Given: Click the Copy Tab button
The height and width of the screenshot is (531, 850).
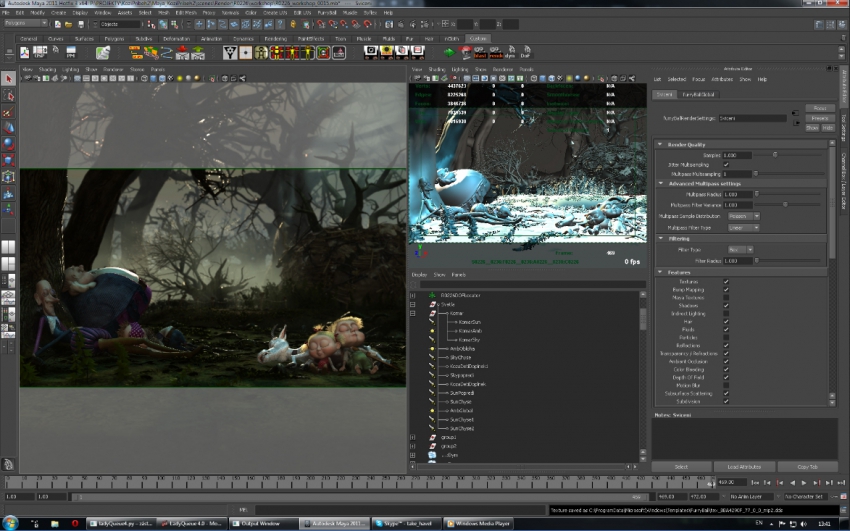Looking at the screenshot, I should pyautogui.click(x=807, y=467).
